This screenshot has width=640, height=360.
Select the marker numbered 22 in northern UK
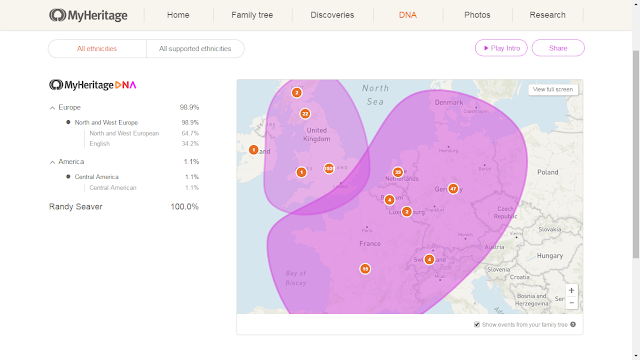coord(305,113)
